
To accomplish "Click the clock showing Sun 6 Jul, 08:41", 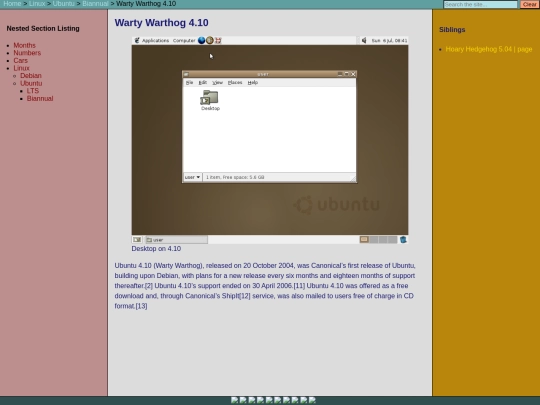I will pos(389,41).
